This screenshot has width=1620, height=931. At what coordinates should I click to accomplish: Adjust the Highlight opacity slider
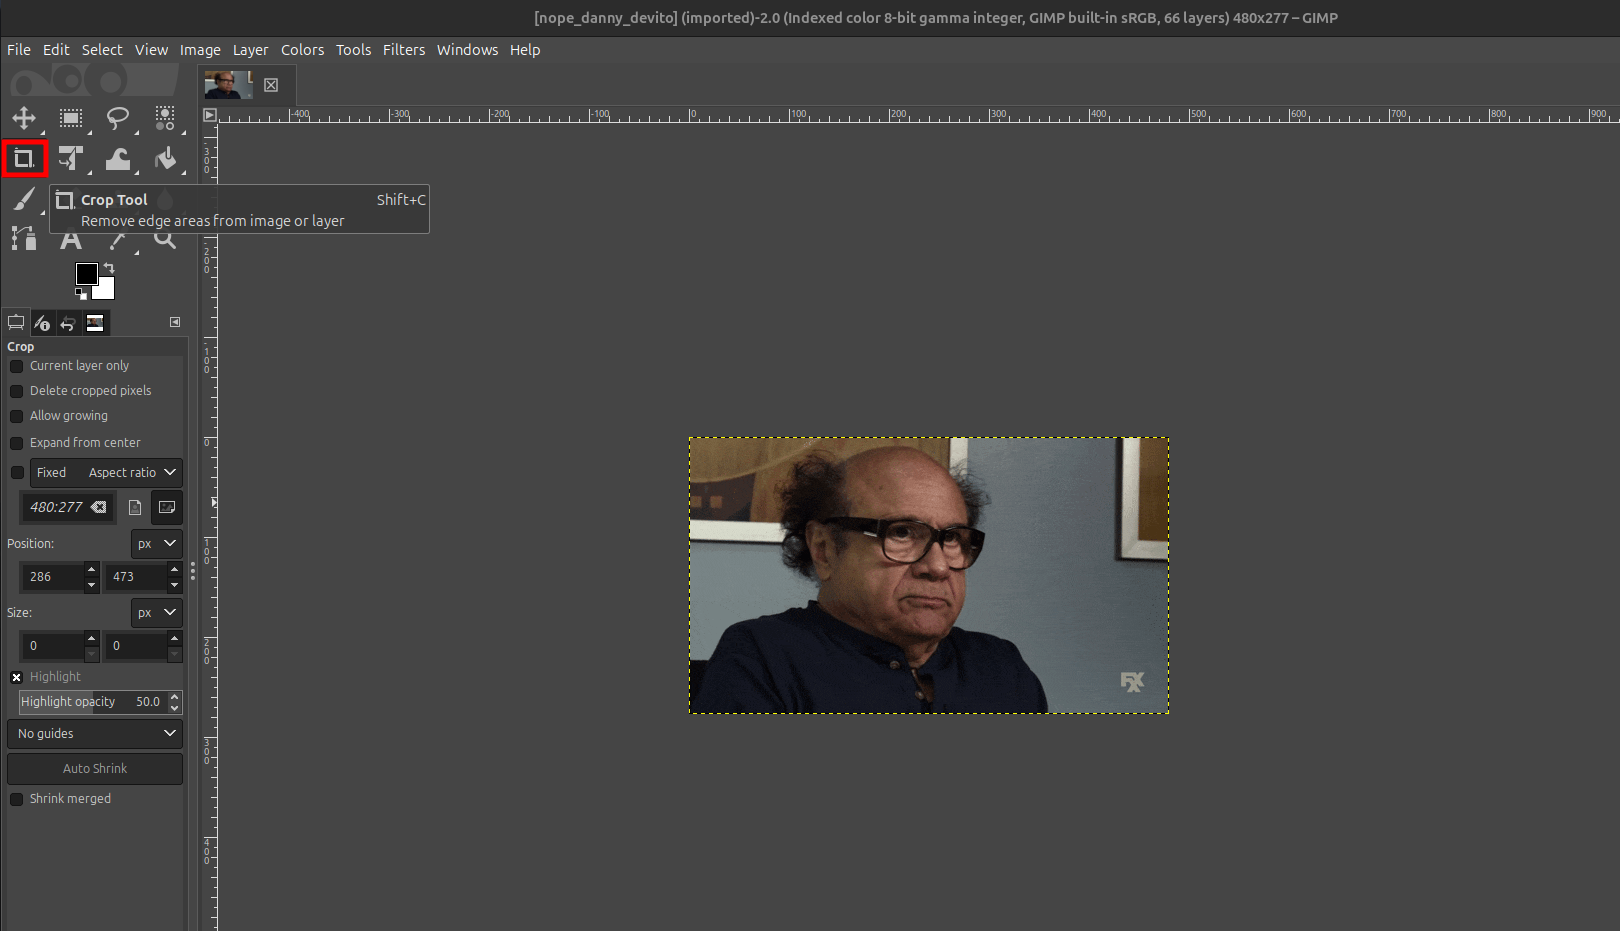coord(92,702)
